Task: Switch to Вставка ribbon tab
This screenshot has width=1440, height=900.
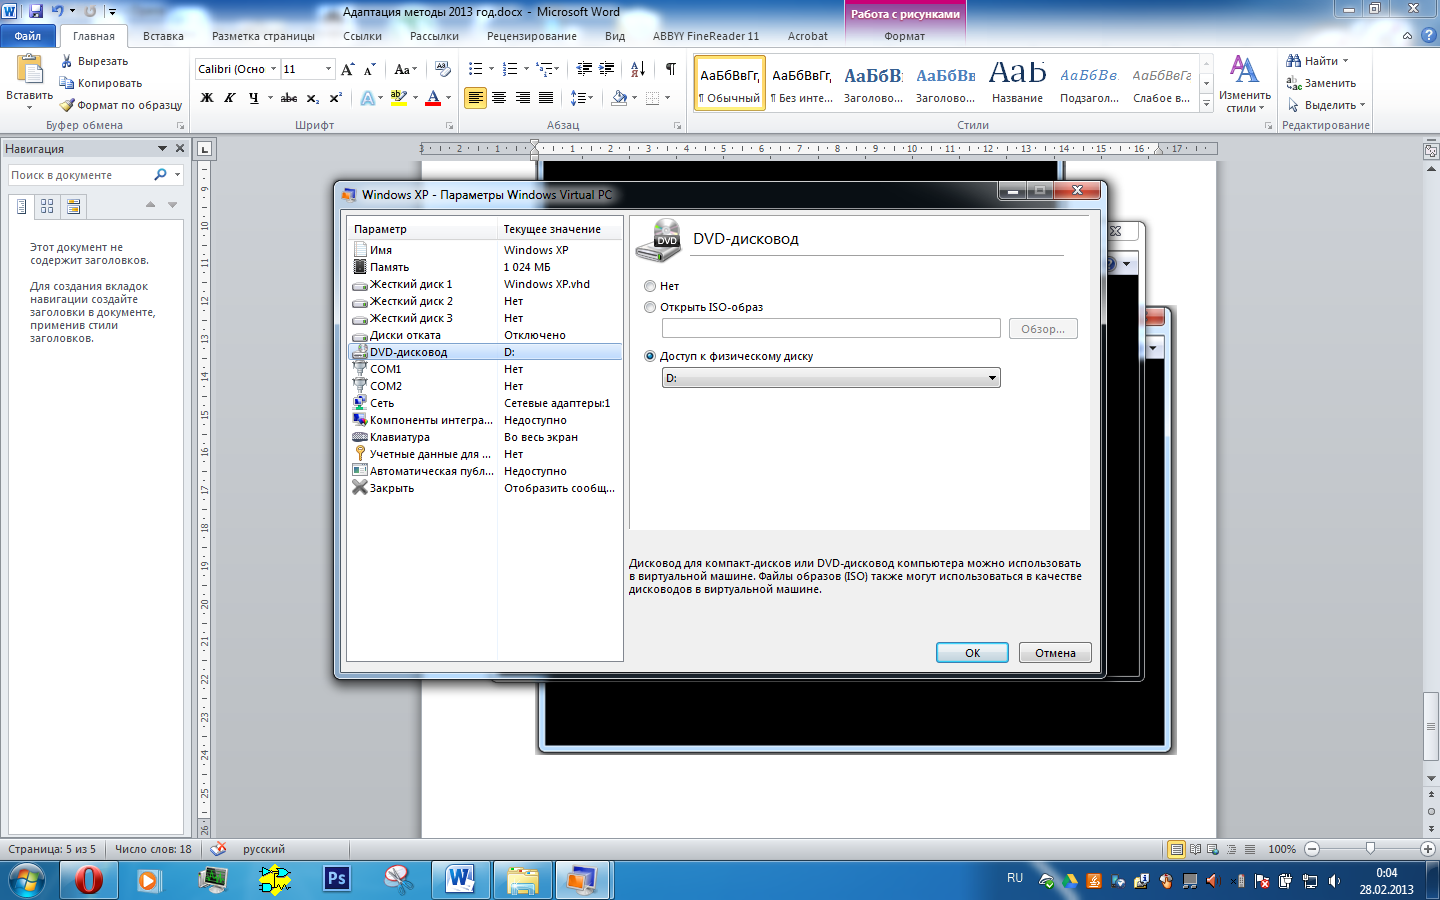Action: pos(163,36)
